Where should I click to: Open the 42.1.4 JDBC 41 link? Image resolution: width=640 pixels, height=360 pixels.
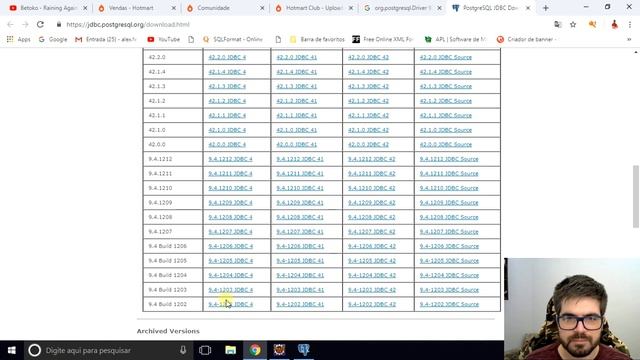click(x=296, y=72)
